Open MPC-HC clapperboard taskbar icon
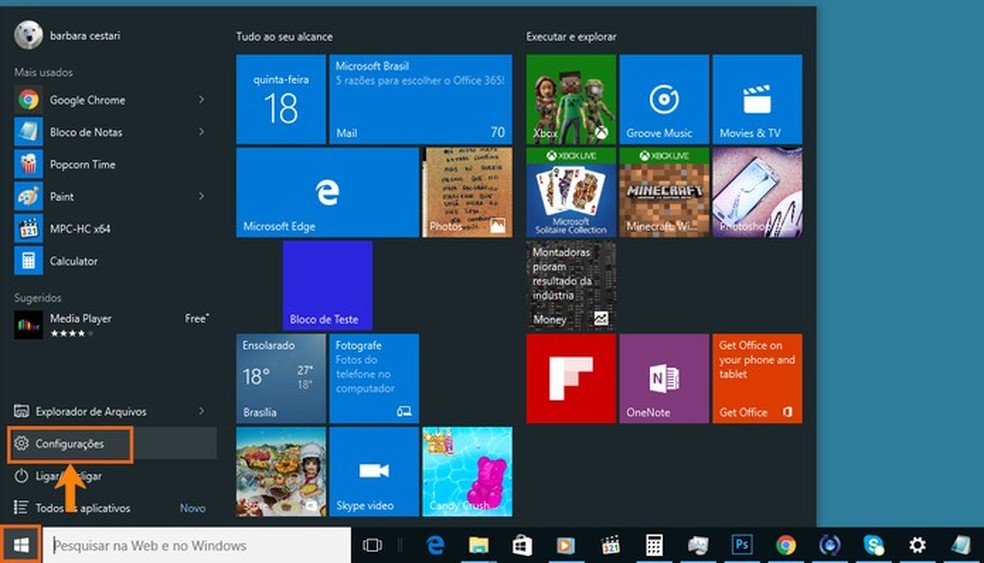 609,545
